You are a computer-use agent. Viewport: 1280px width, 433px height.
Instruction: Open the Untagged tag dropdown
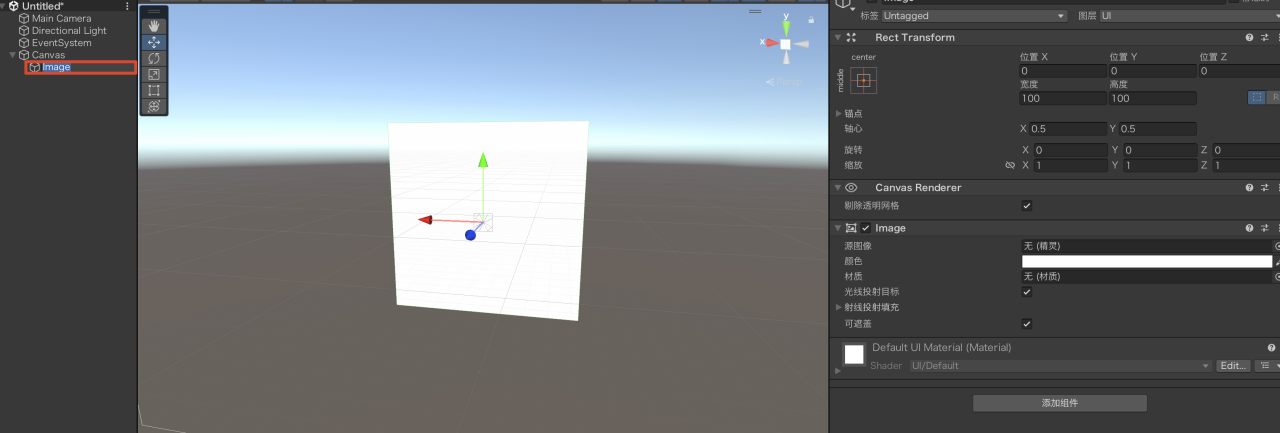pos(974,16)
